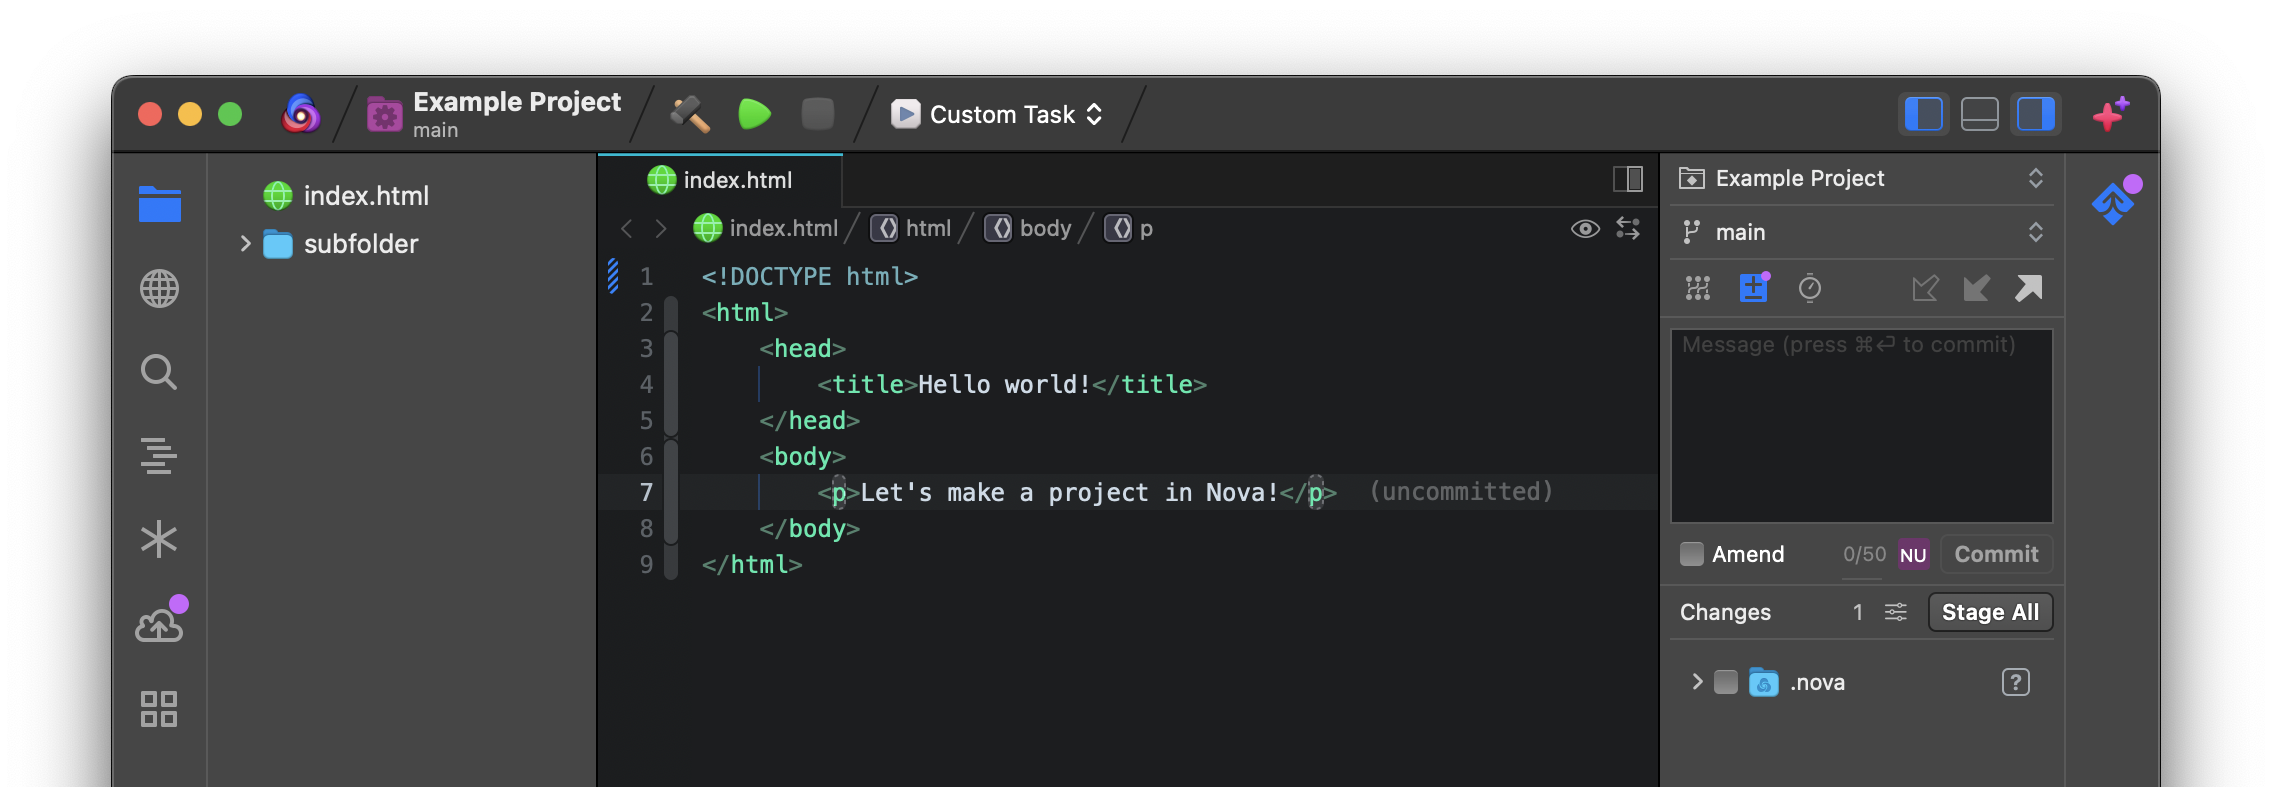
Task: Click the compare changes arrows icon
Action: 1628,229
